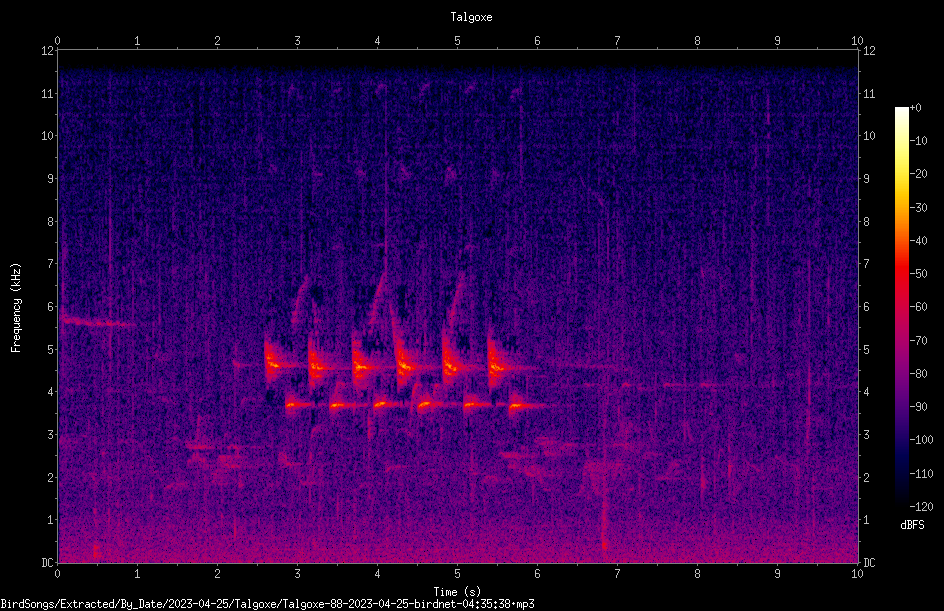944x611 pixels.
Task: Click the +0 label atop the colorbar
Action: [915, 107]
